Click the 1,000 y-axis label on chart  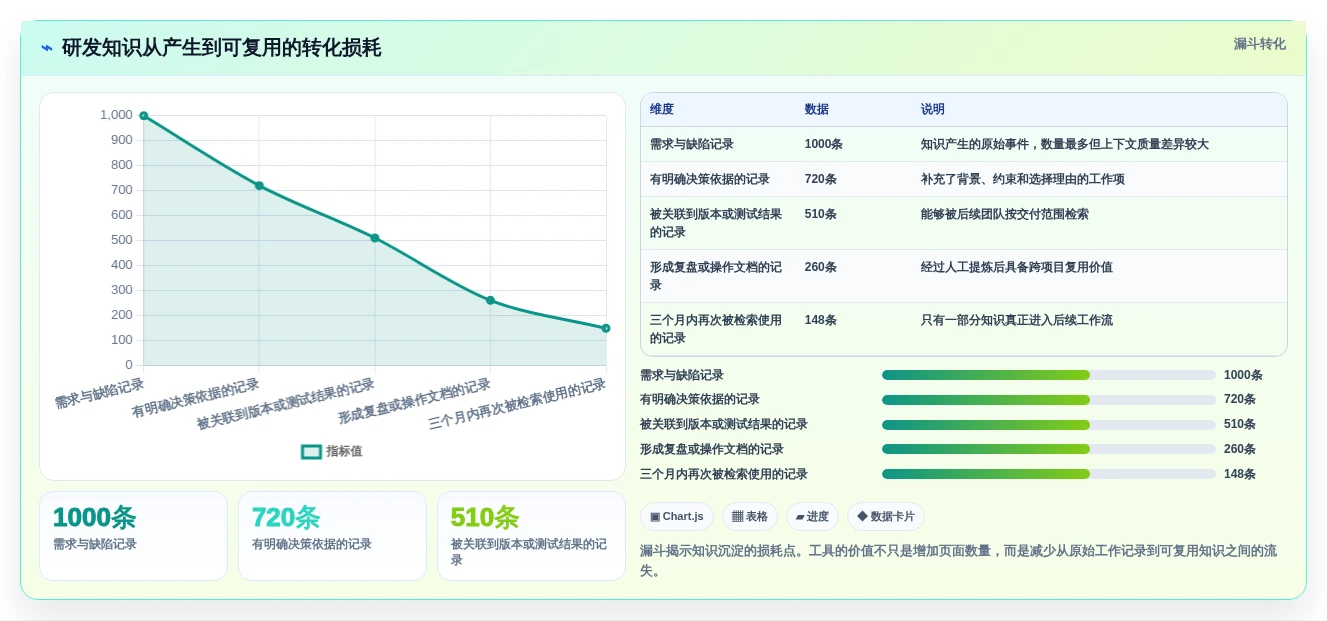tap(116, 115)
